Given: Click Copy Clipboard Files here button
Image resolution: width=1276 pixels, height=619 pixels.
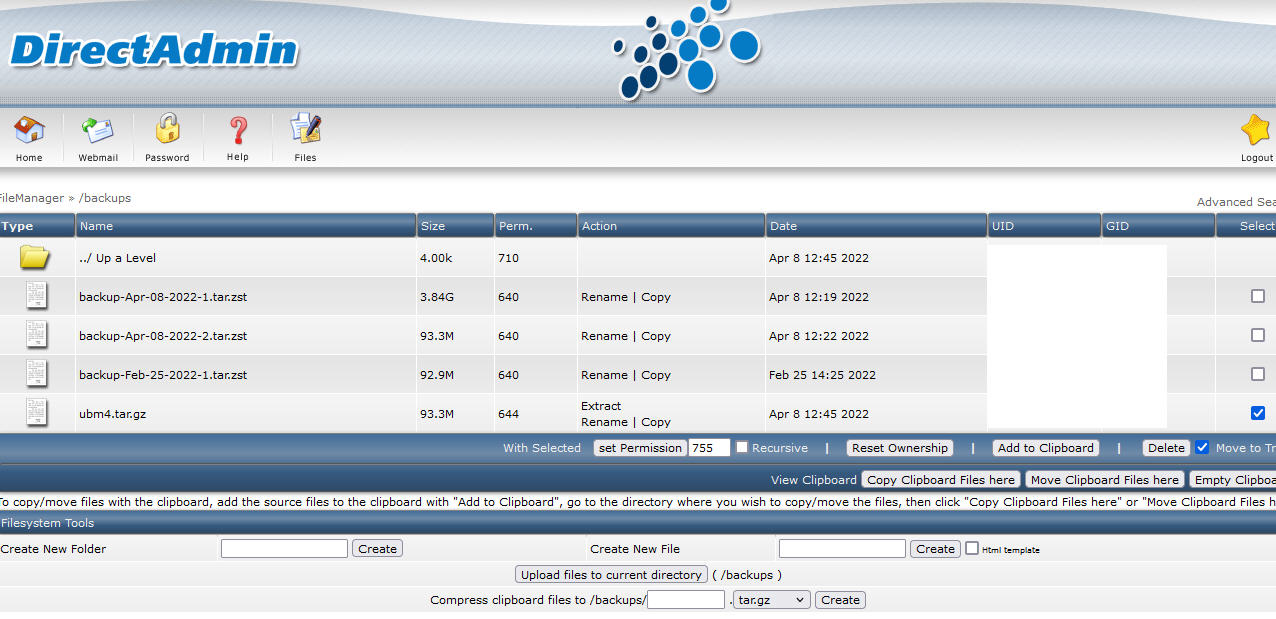Looking at the screenshot, I should pyautogui.click(x=941, y=480).
